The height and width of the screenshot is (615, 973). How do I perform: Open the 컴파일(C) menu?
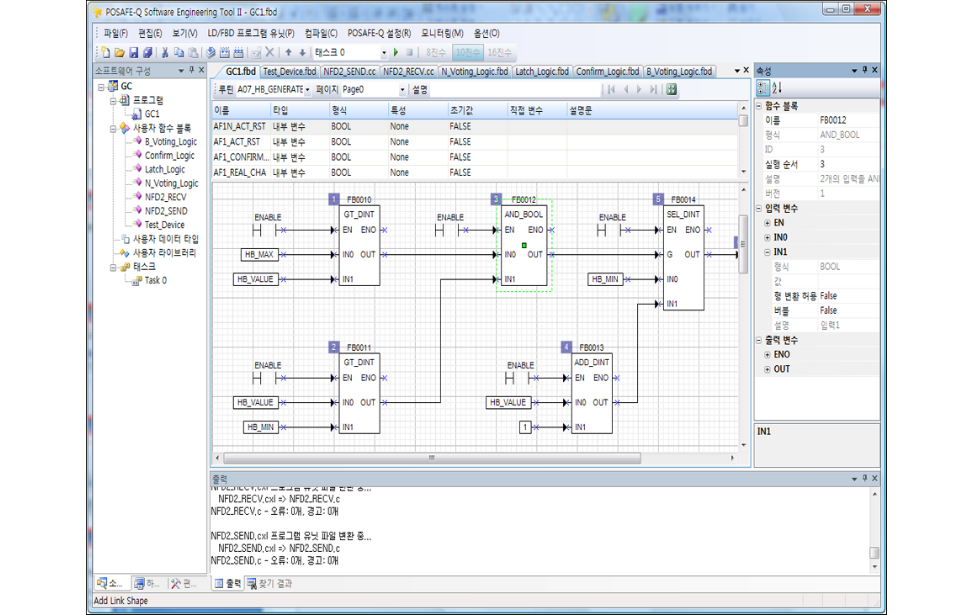[321, 33]
